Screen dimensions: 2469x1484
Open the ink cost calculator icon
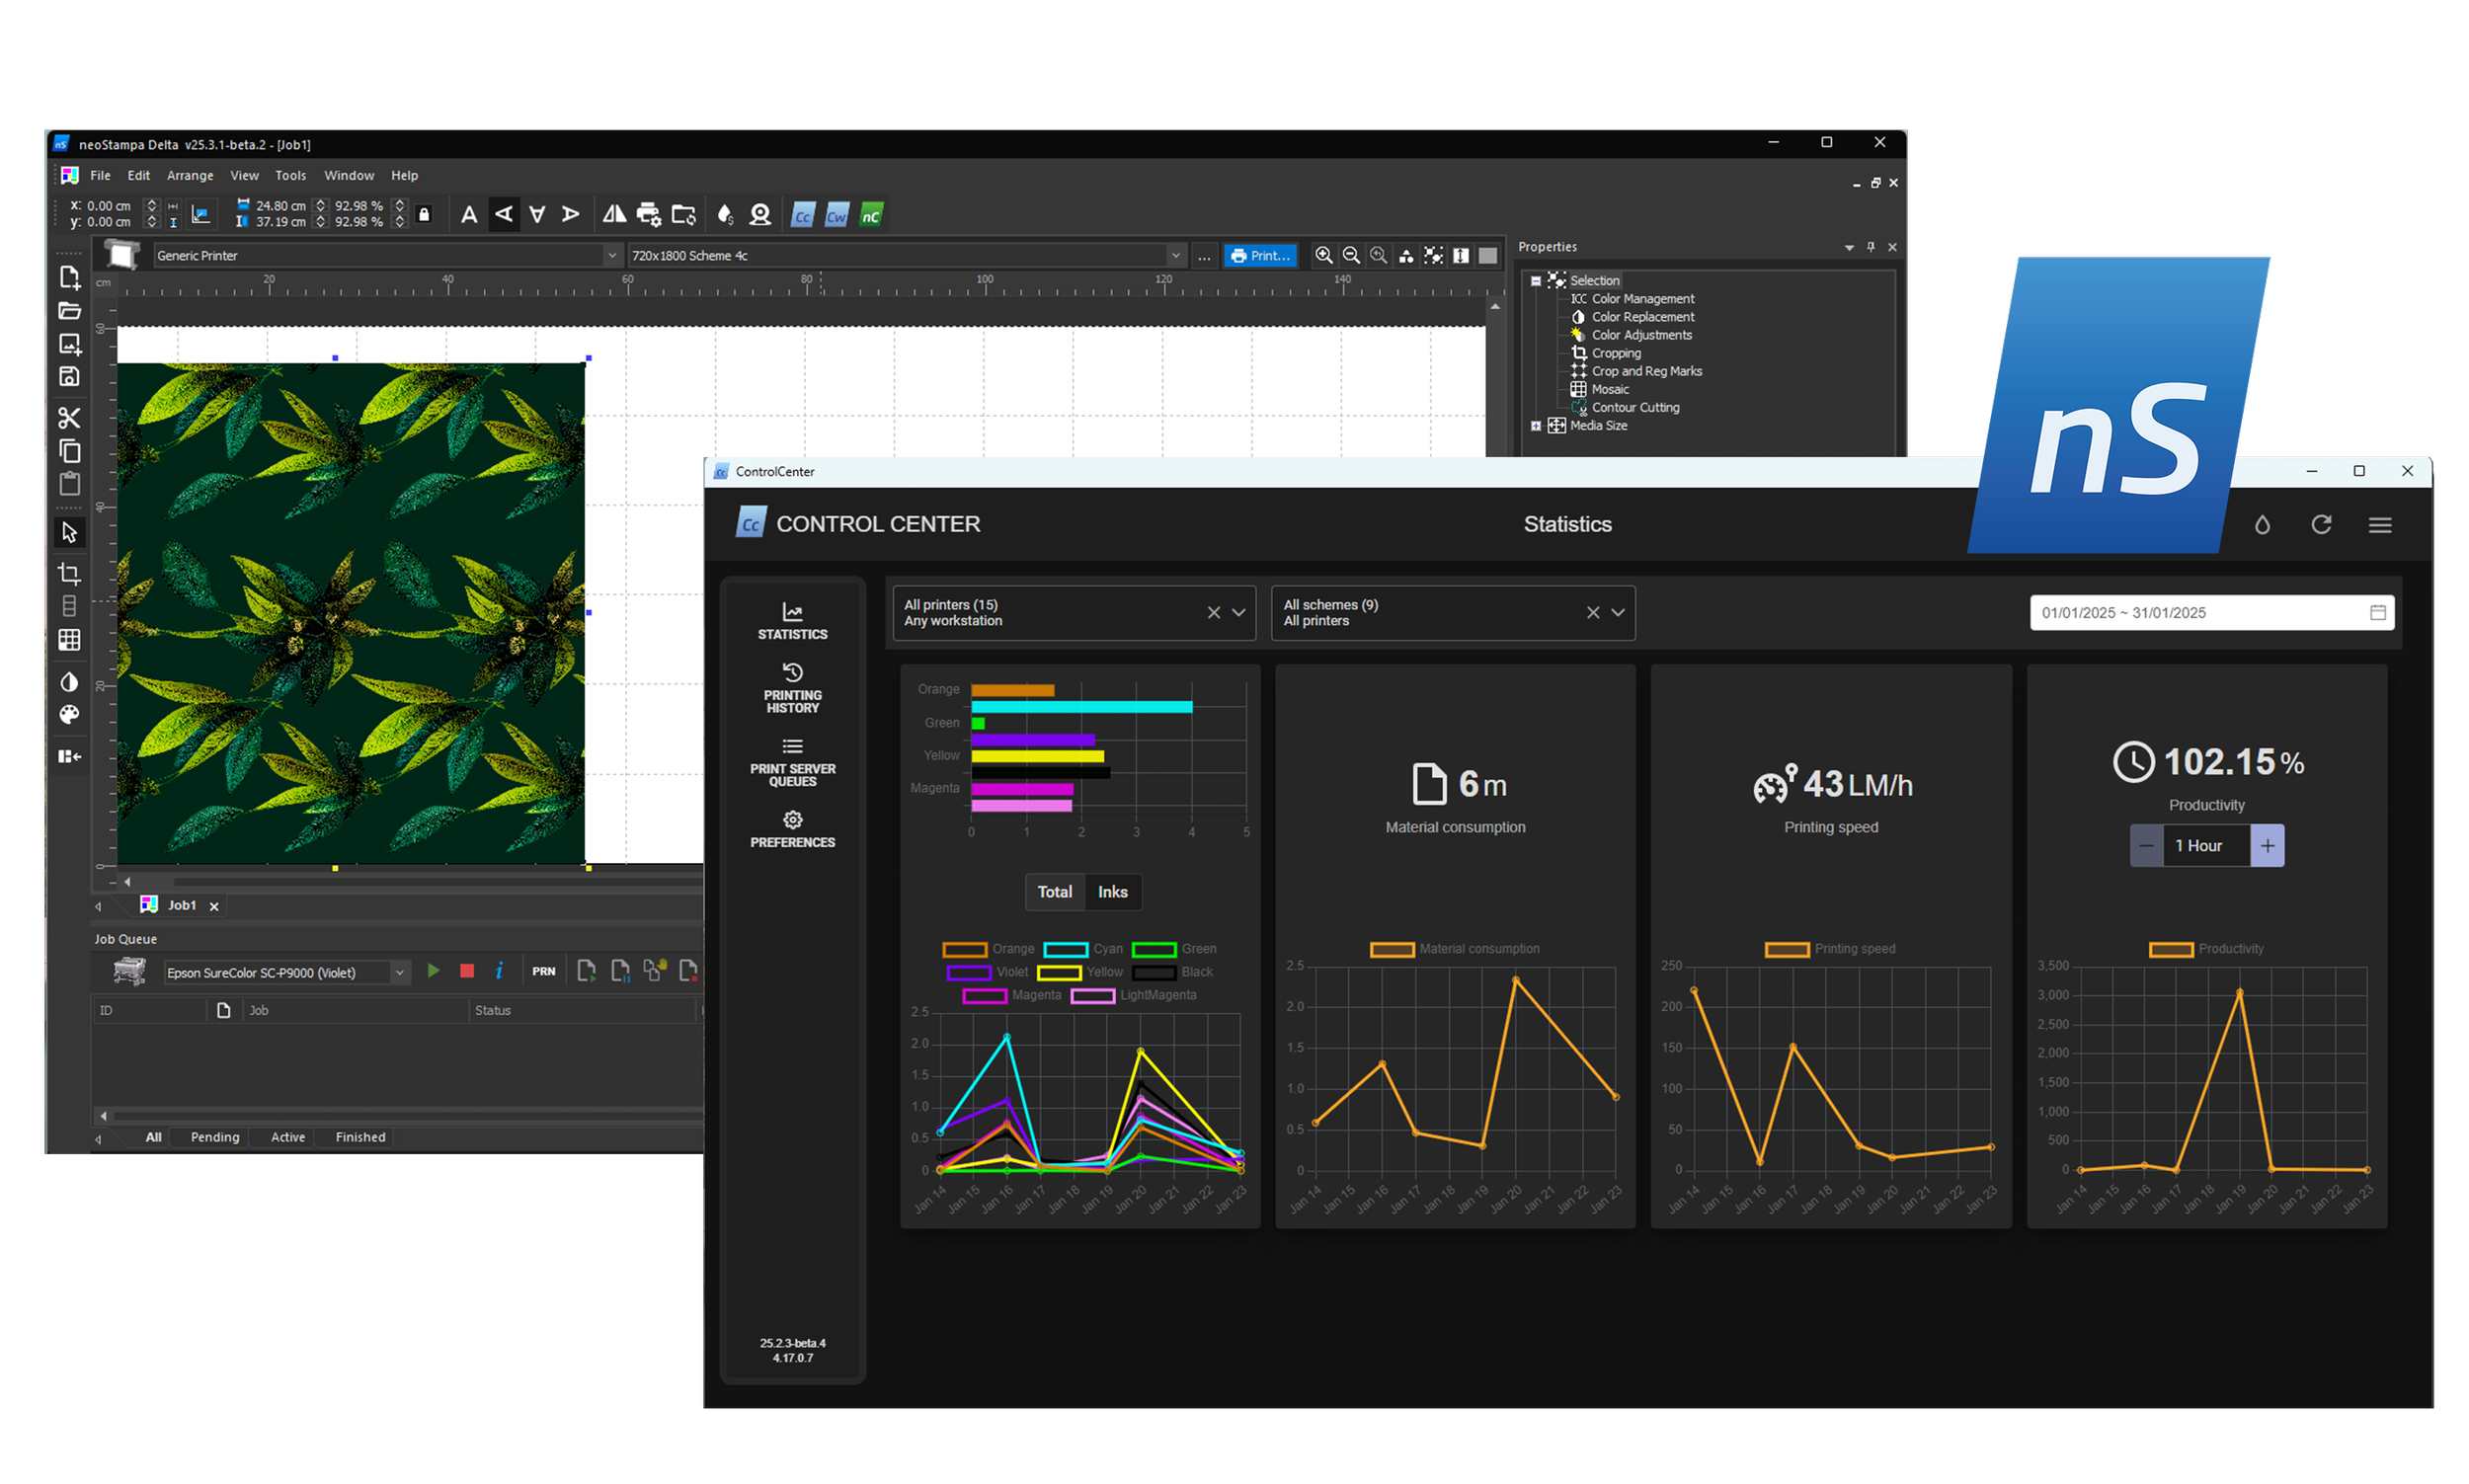725,214
